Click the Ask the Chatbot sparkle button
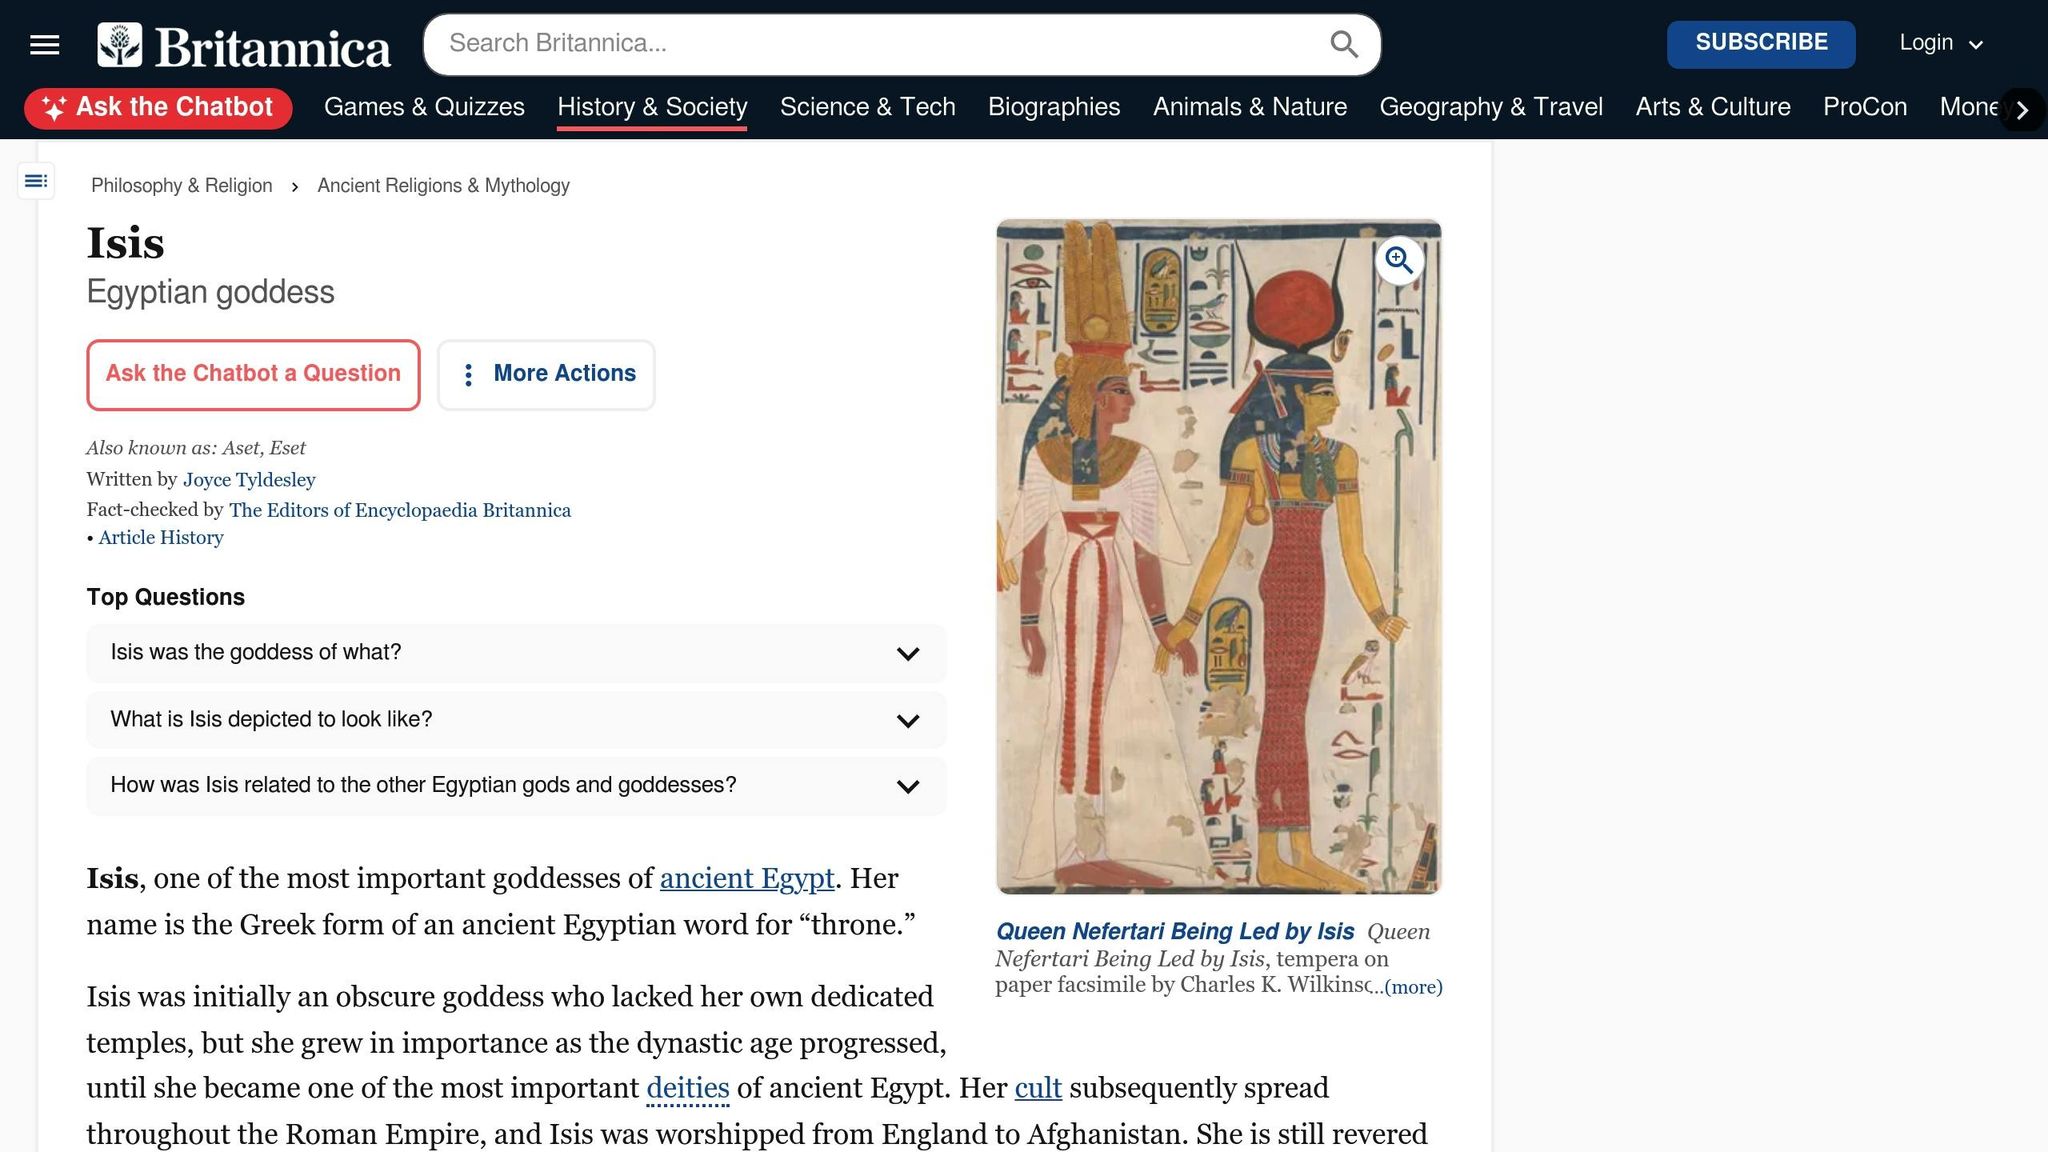2048x1152 pixels. pyautogui.click(x=158, y=108)
